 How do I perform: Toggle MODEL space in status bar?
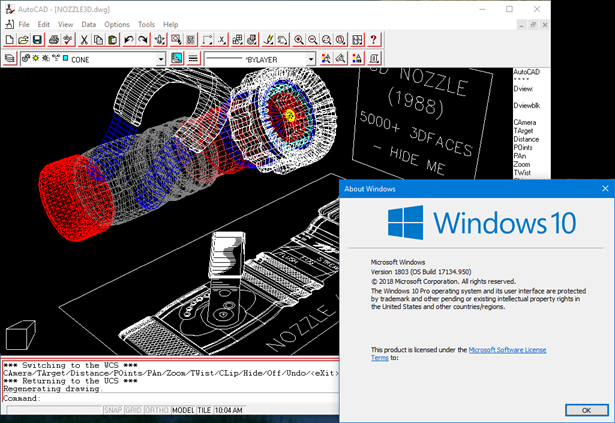click(x=183, y=410)
